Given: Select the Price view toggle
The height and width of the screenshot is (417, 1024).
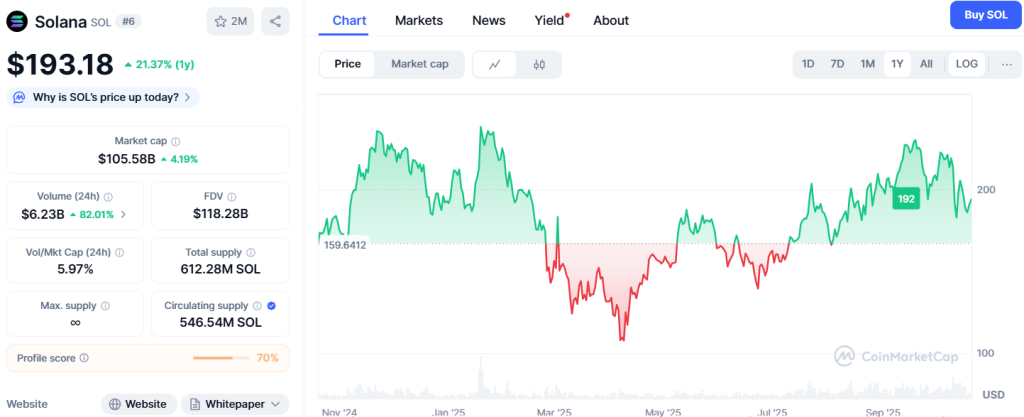Looking at the screenshot, I should 348,64.
